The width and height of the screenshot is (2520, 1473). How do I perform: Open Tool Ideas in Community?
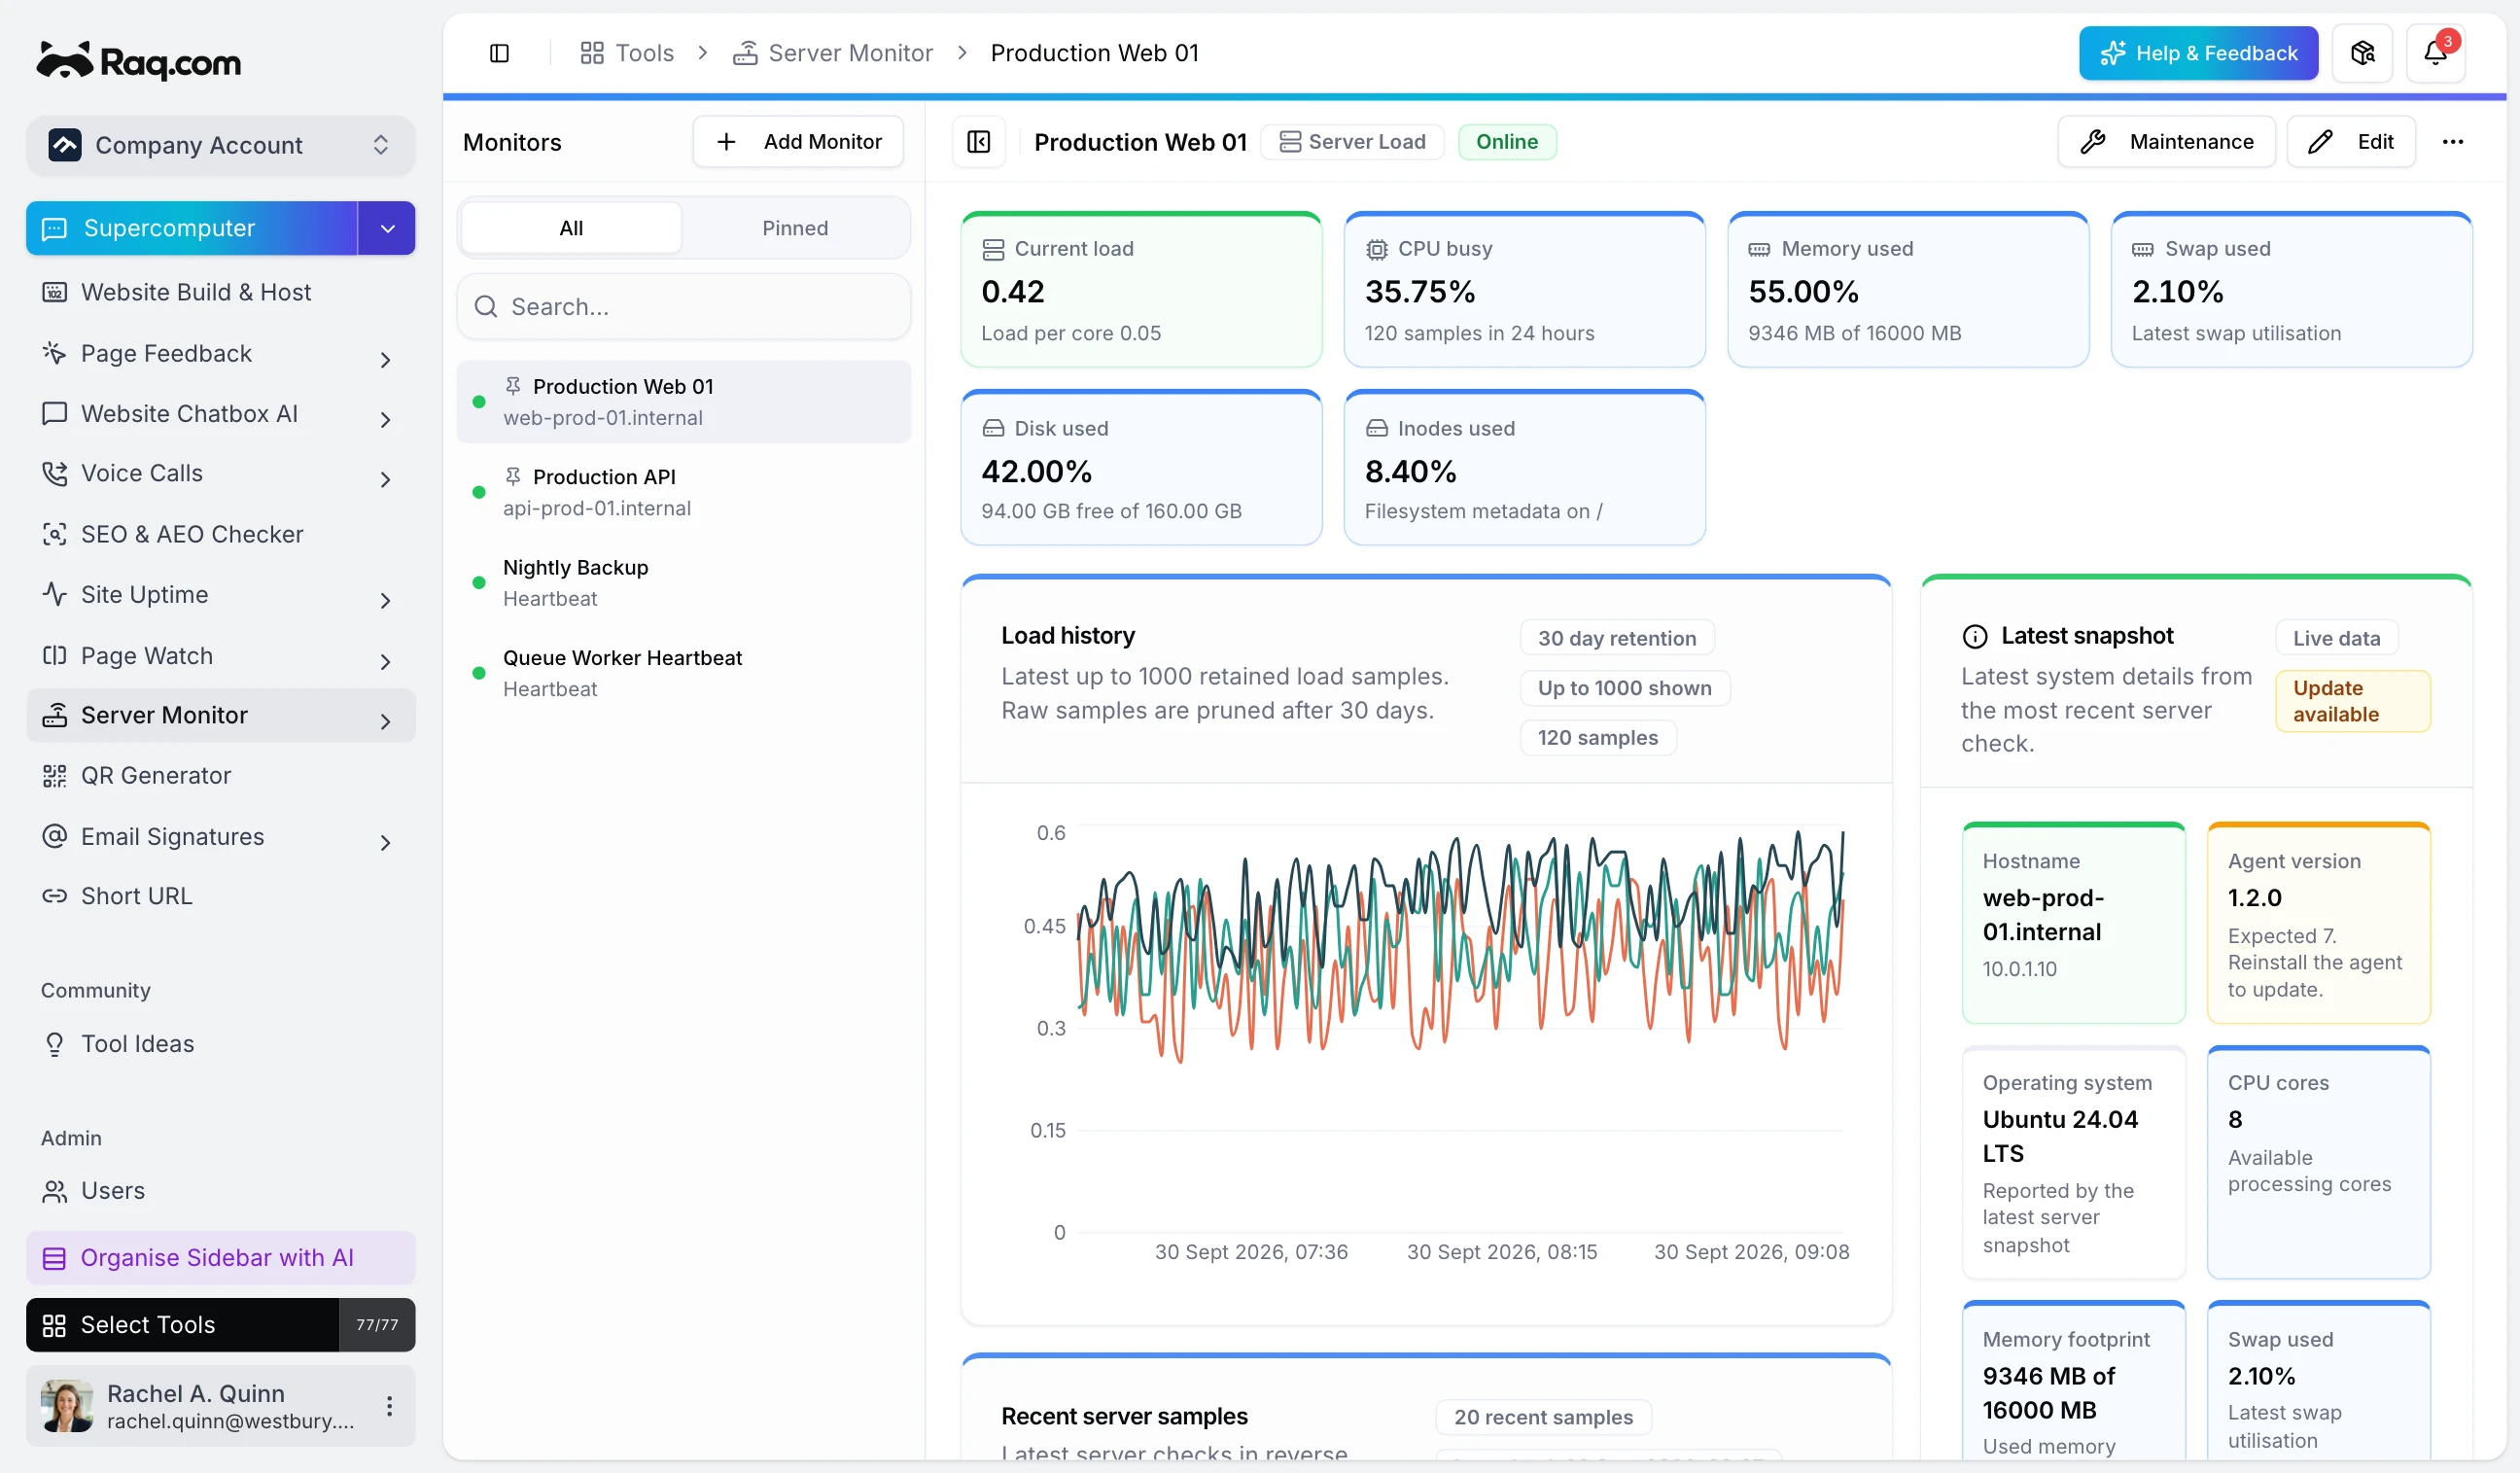(220, 1043)
